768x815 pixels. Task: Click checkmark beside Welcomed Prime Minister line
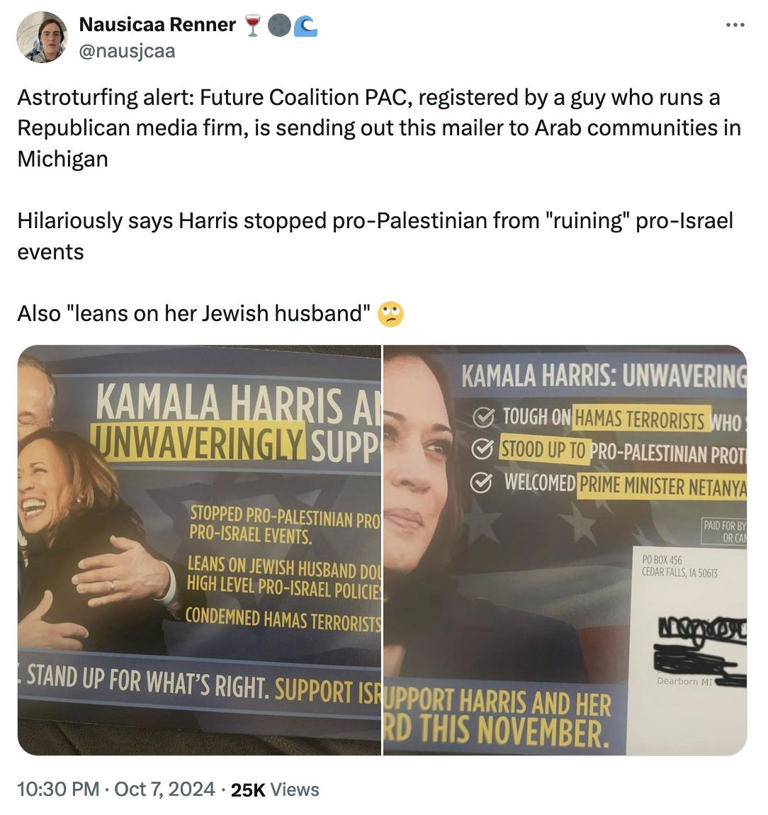pyautogui.click(x=481, y=482)
